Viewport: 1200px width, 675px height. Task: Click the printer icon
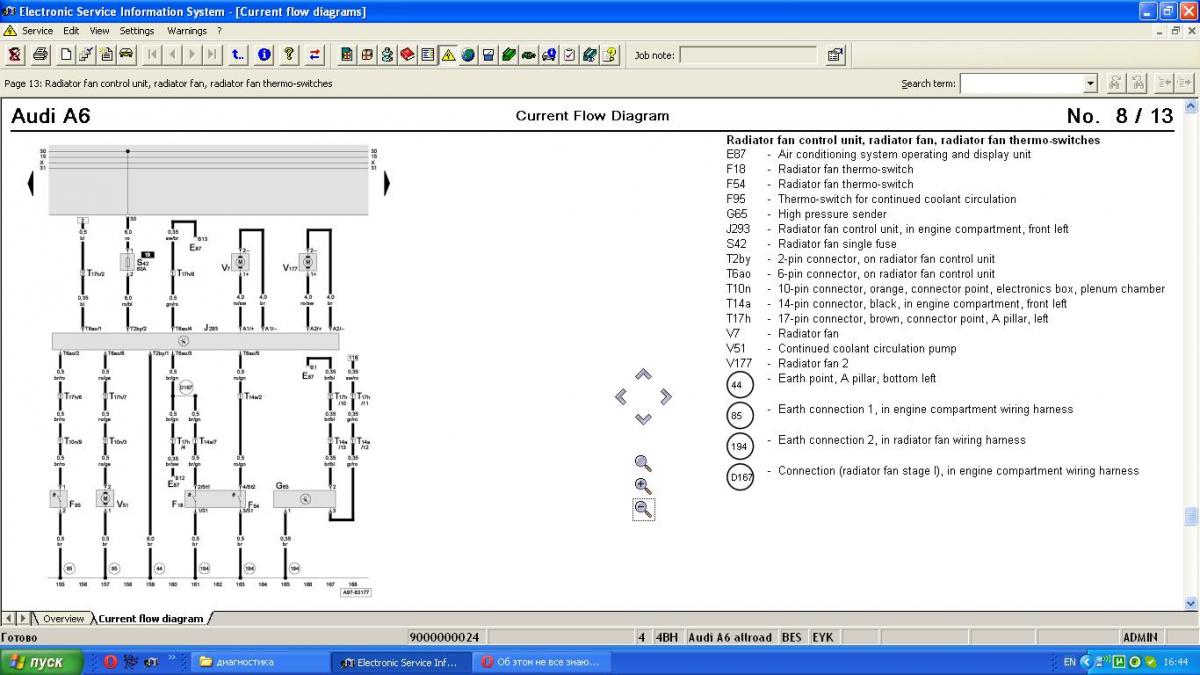click(x=41, y=54)
